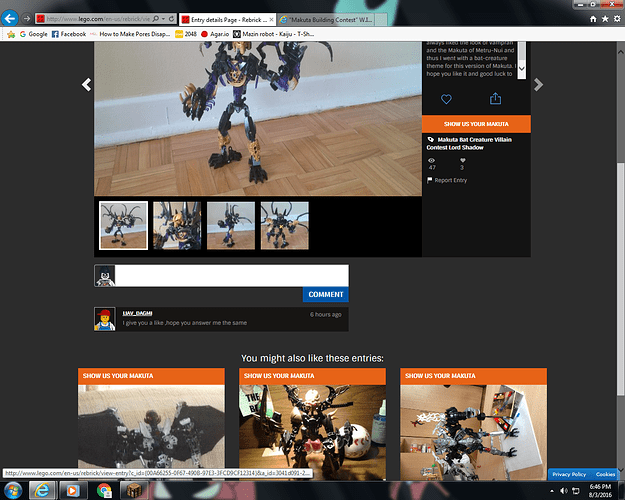Open Google Chrome from the taskbar

pyautogui.click(x=104, y=490)
